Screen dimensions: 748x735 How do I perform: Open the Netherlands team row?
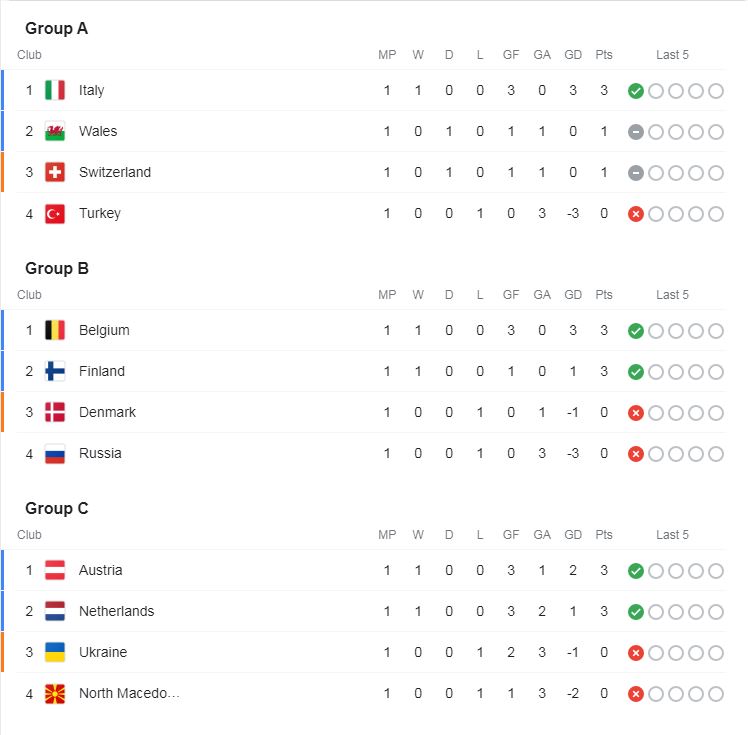click(364, 611)
